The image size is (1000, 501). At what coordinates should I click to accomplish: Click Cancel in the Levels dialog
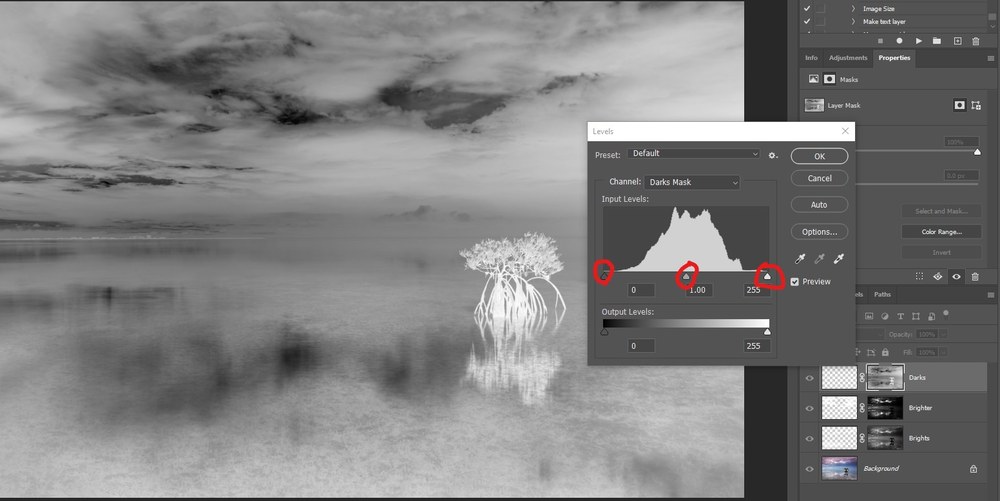[x=820, y=178]
